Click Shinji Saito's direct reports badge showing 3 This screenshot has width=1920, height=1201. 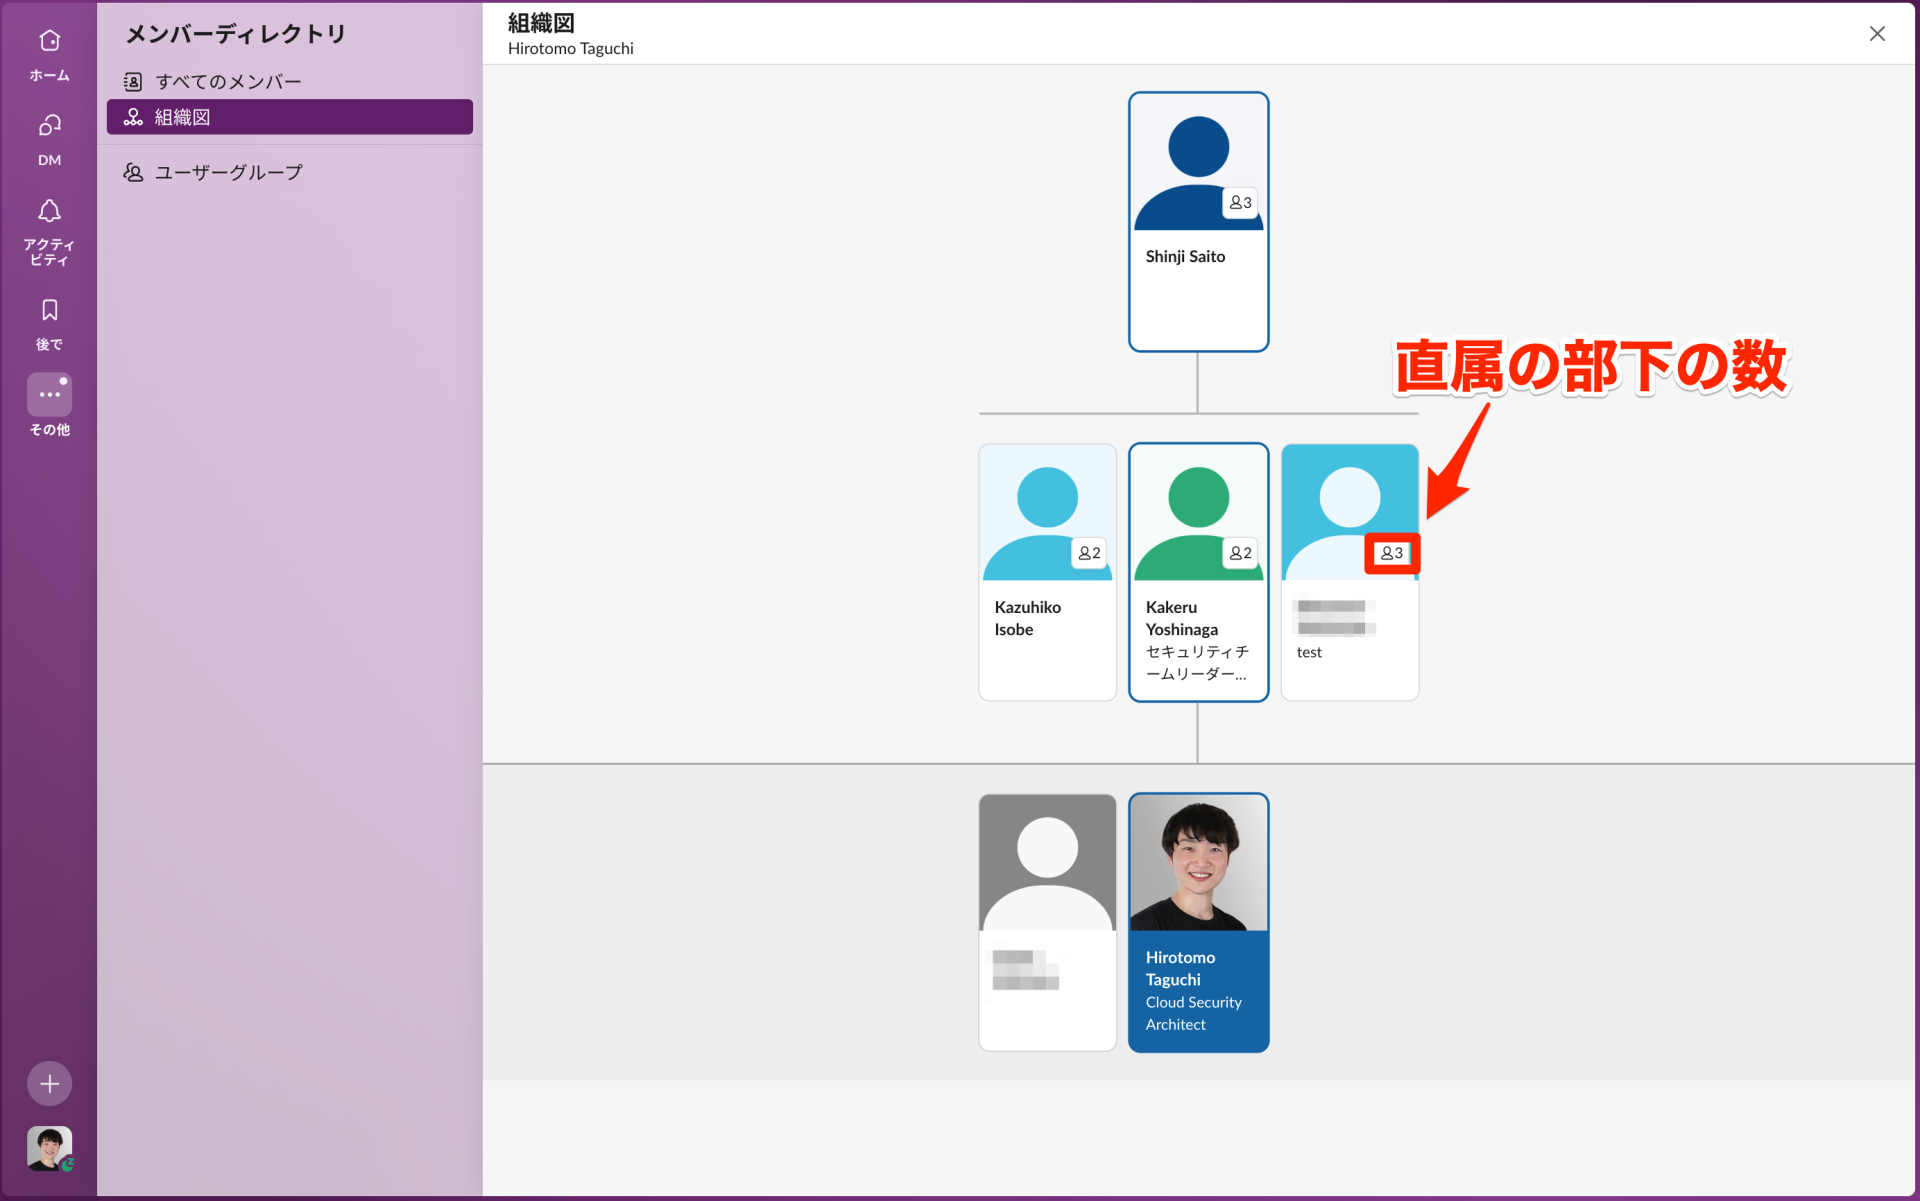click(1241, 203)
